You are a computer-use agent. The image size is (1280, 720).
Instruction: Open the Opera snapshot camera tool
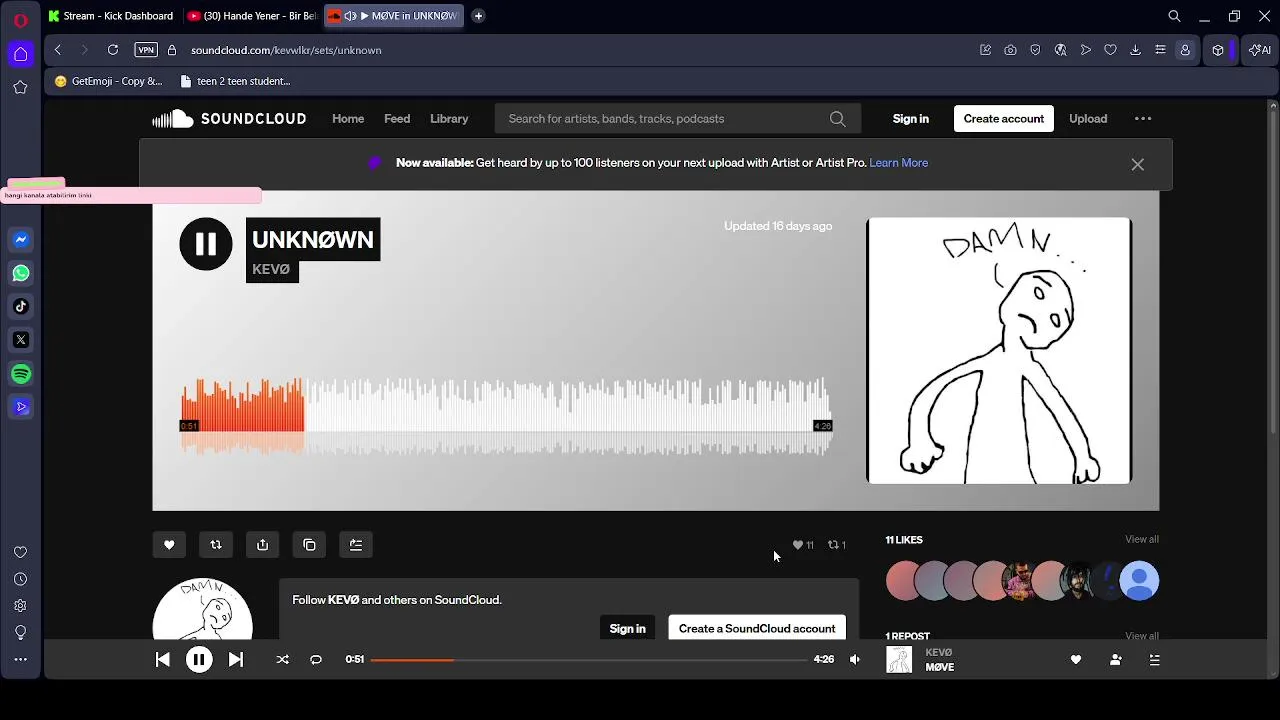(x=1010, y=50)
